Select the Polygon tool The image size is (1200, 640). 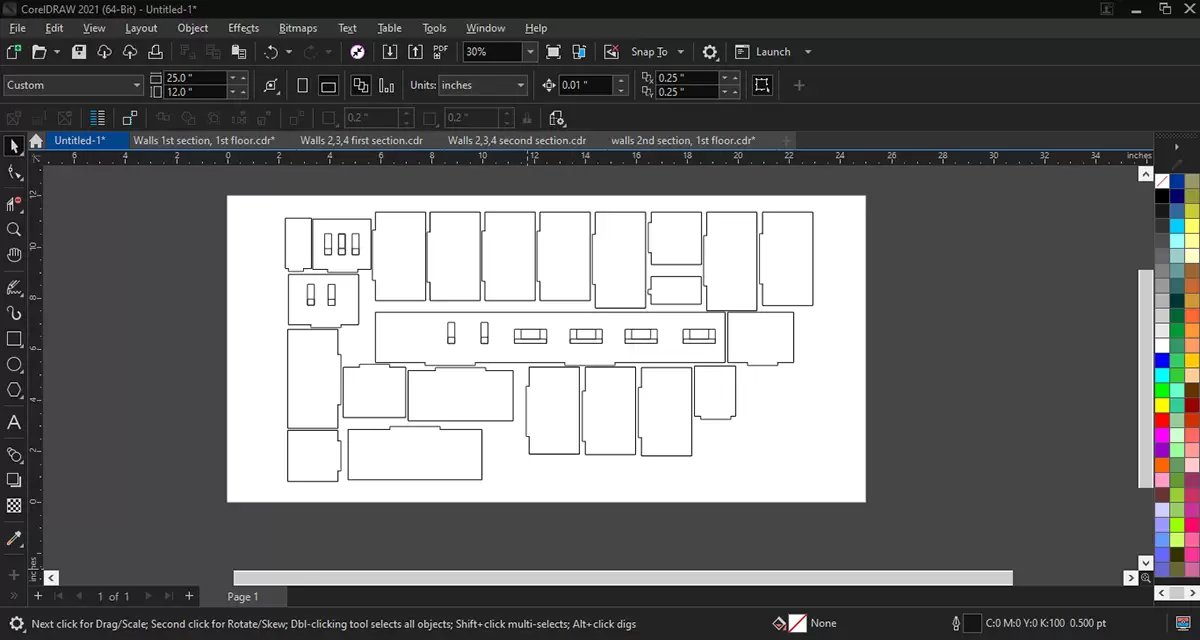(x=14, y=390)
